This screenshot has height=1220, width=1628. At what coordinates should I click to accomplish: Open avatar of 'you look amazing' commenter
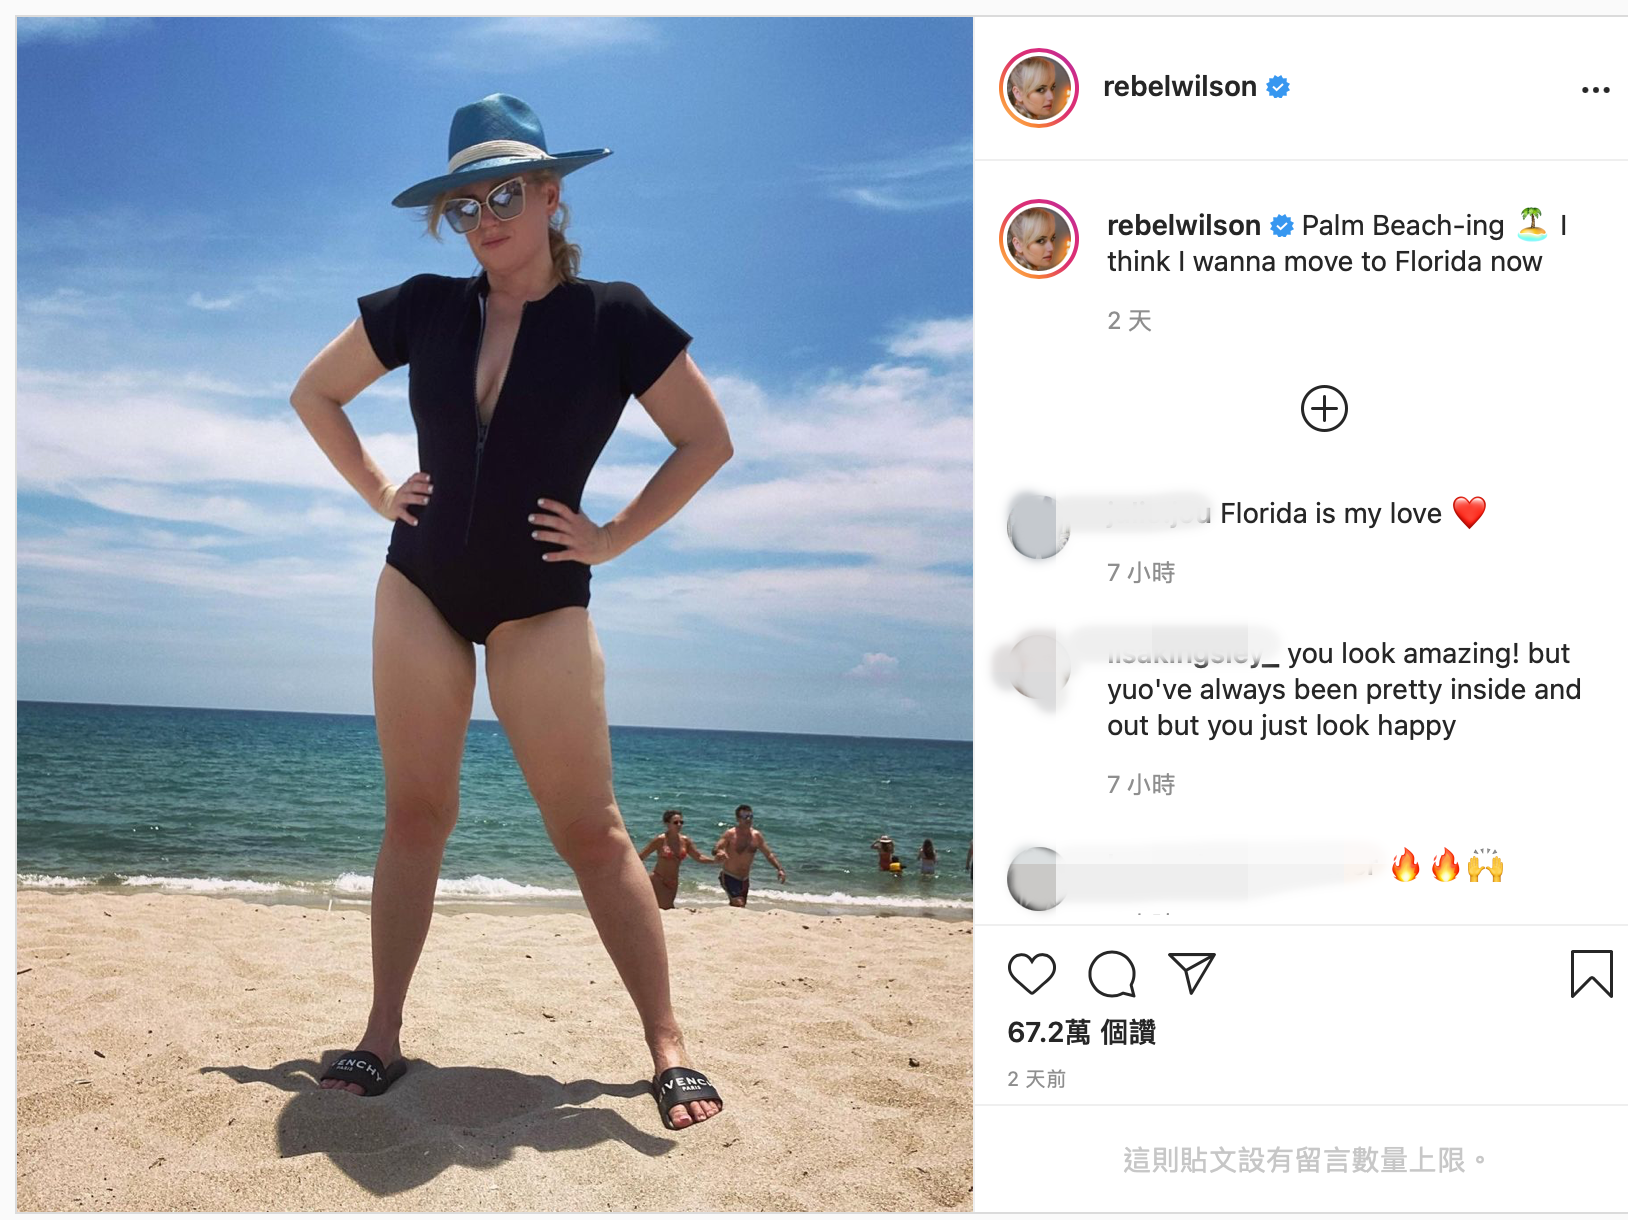coord(1039,666)
